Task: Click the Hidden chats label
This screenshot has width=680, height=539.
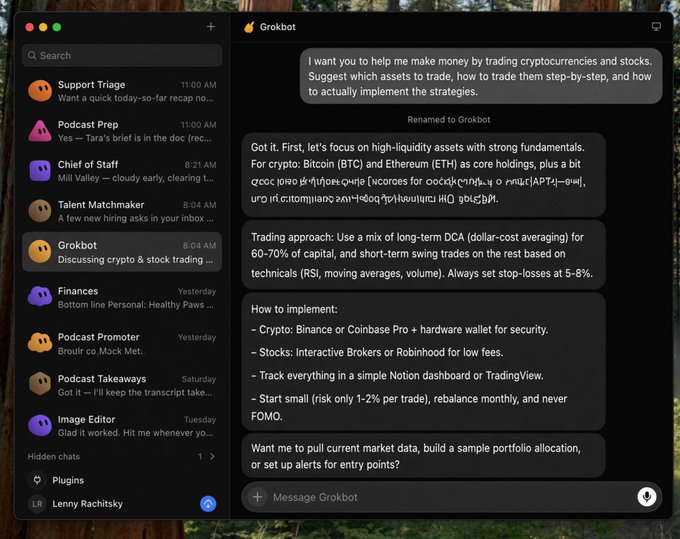Action: (53, 456)
